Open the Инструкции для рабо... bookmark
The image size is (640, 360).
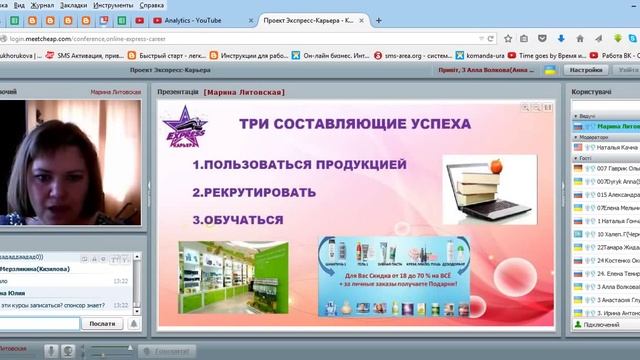coord(249,56)
